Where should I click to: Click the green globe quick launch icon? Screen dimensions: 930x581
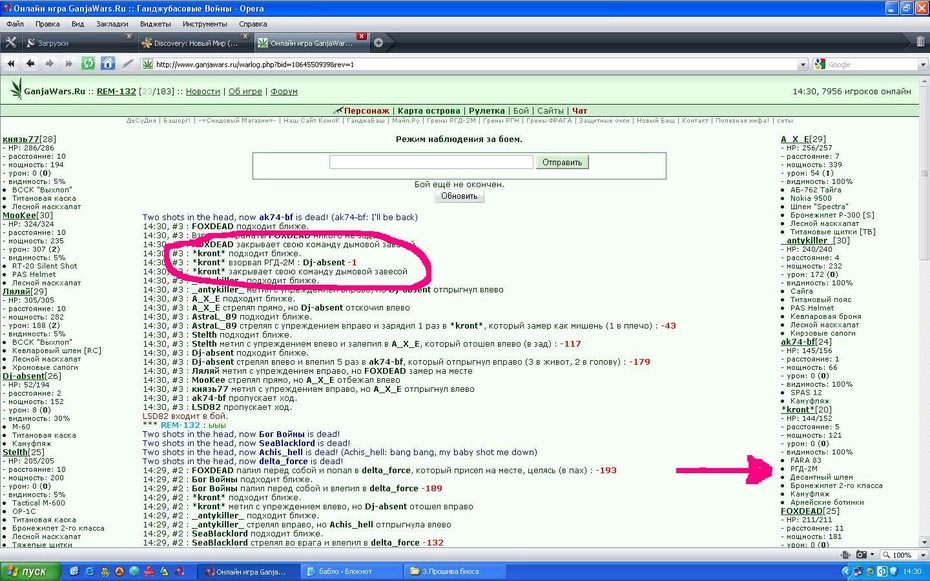pyautogui.click(x=134, y=572)
